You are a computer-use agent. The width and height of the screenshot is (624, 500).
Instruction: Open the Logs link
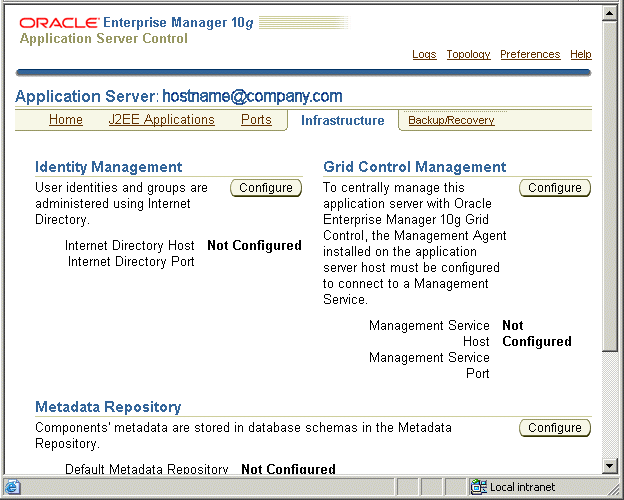[424, 54]
